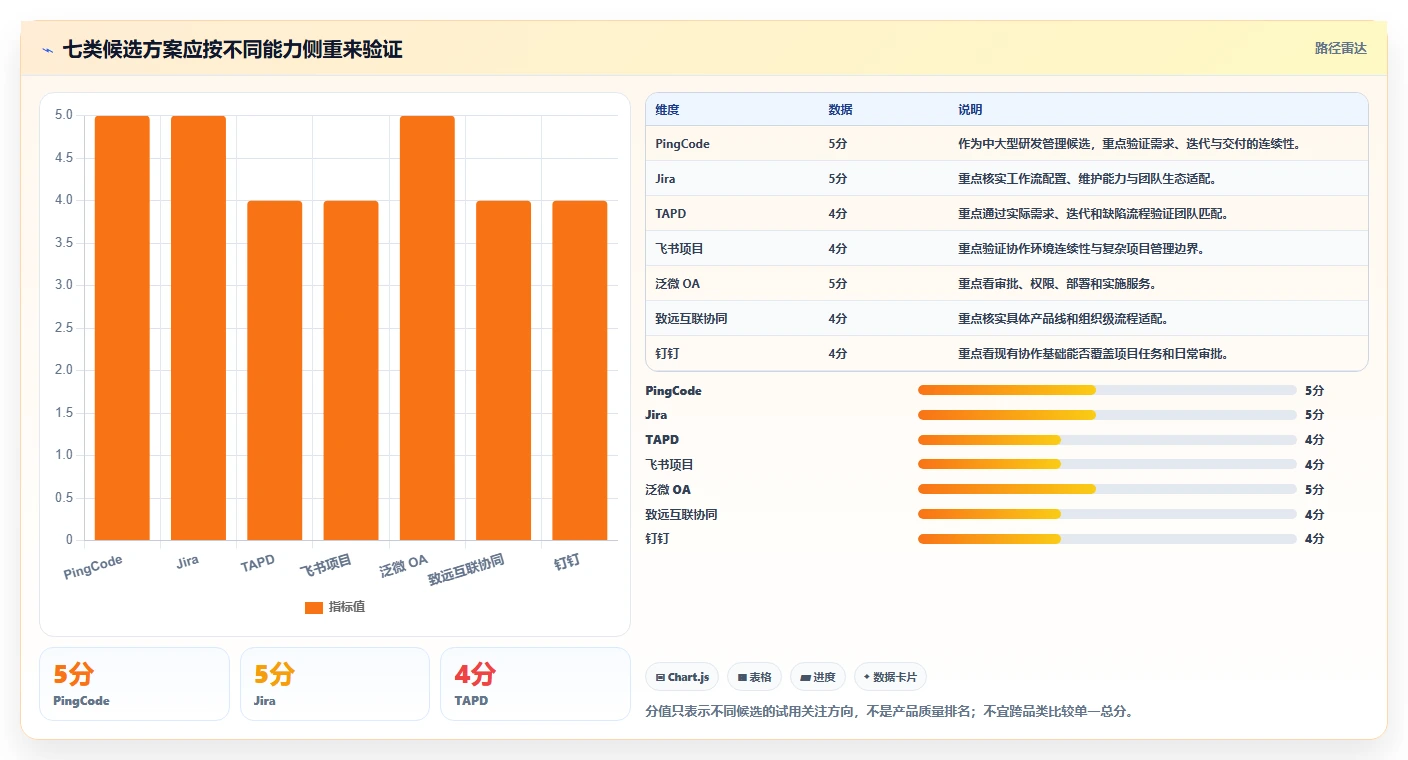Image resolution: width=1408 pixels, height=760 pixels.
Task: Click the 进度 tag chip
Action: tap(818, 677)
